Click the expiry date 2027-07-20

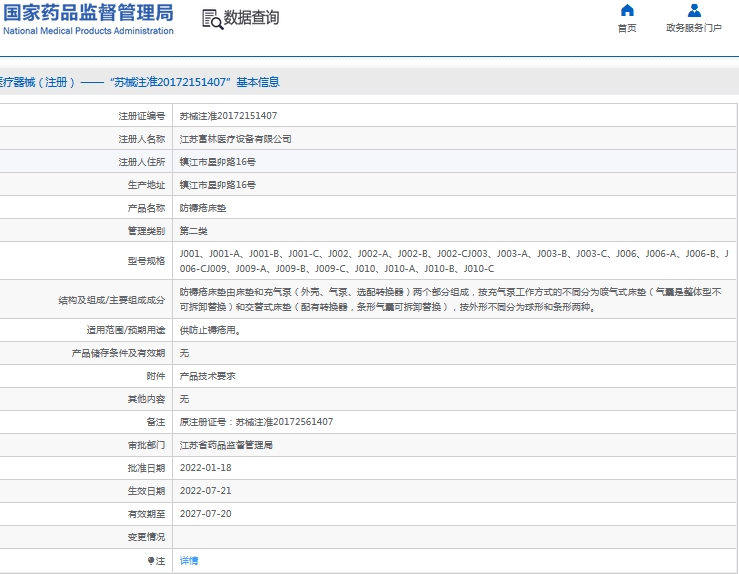click(205, 514)
